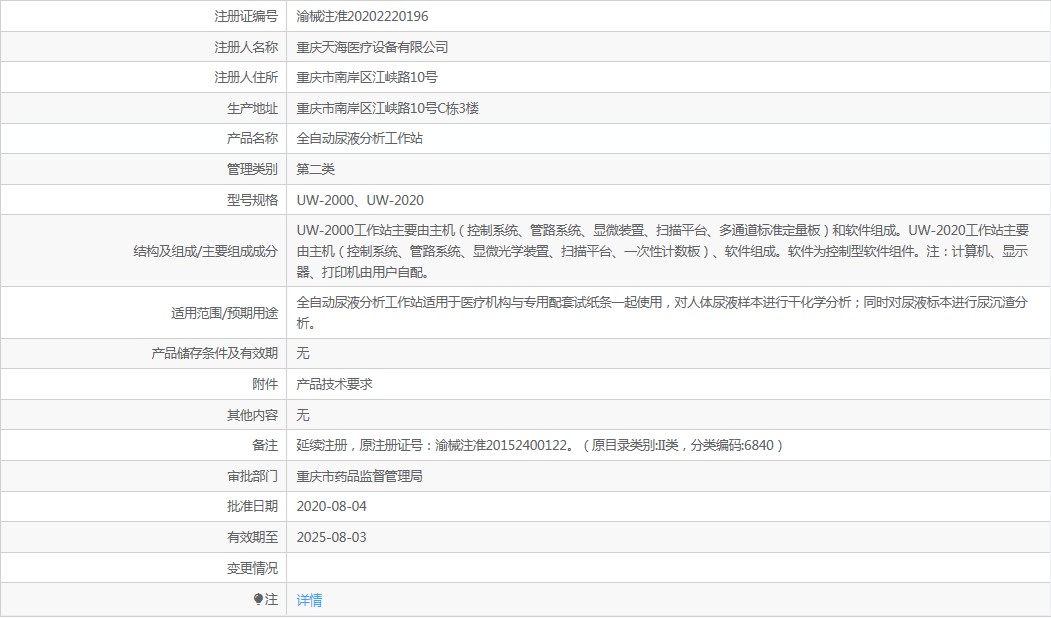Click the 注册人名称 label

pyautogui.click(x=246, y=47)
